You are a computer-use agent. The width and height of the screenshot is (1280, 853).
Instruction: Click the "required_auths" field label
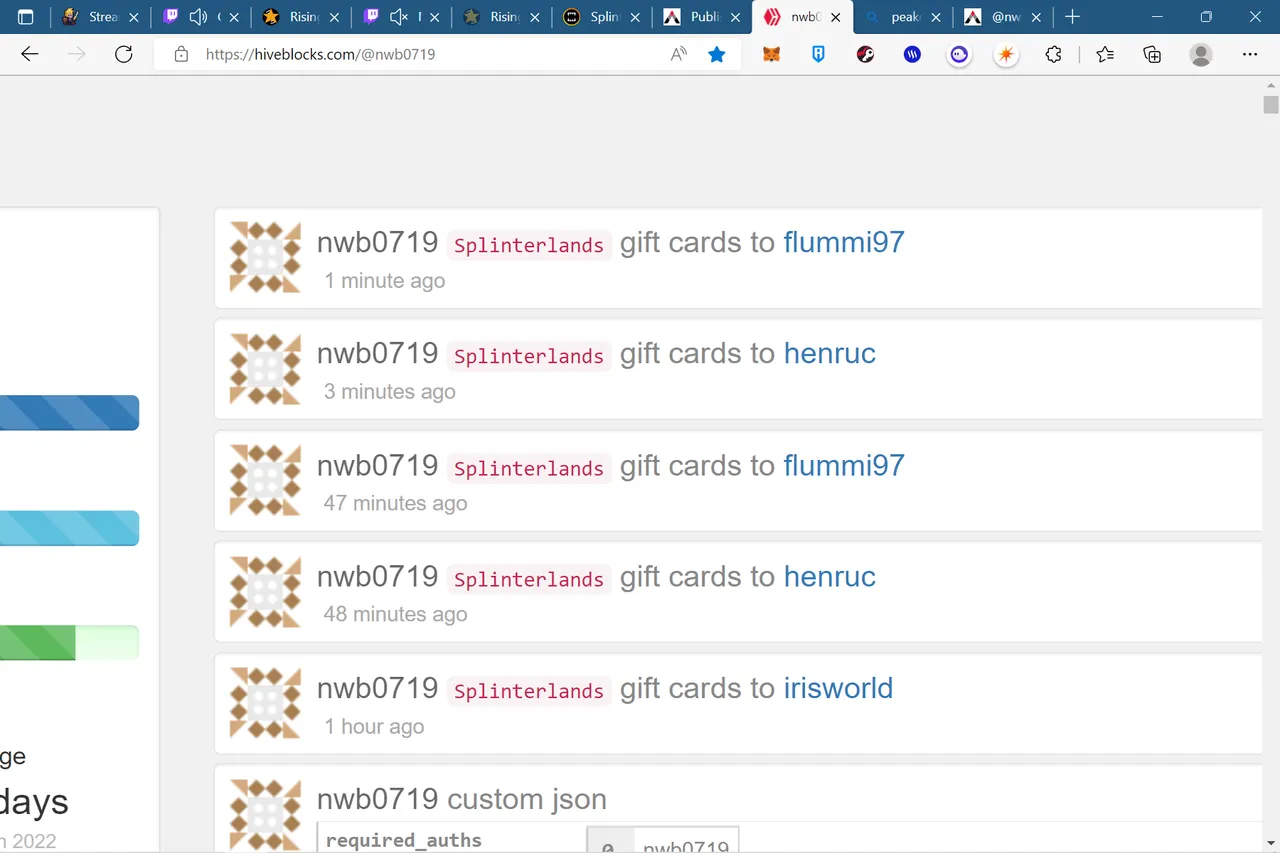[404, 840]
